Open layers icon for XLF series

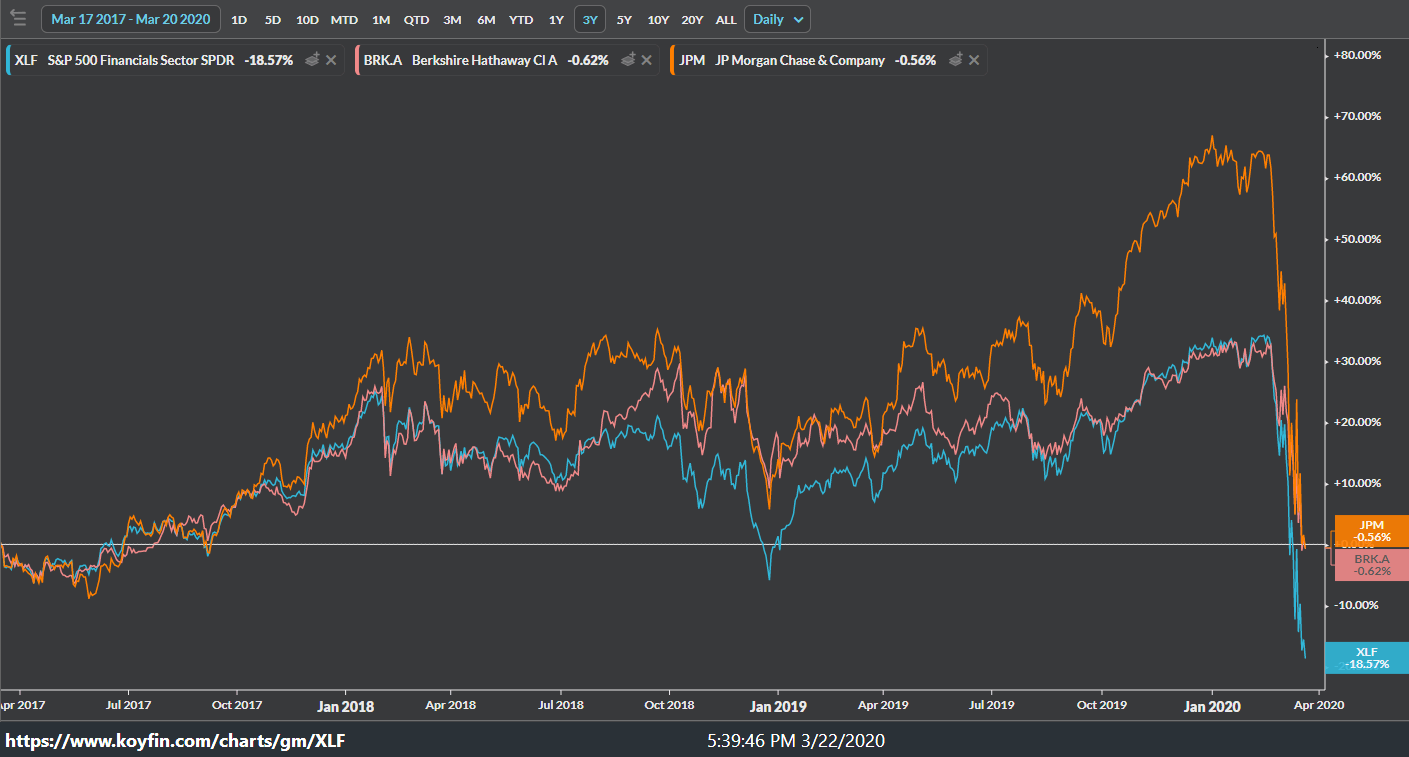tap(313, 60)
